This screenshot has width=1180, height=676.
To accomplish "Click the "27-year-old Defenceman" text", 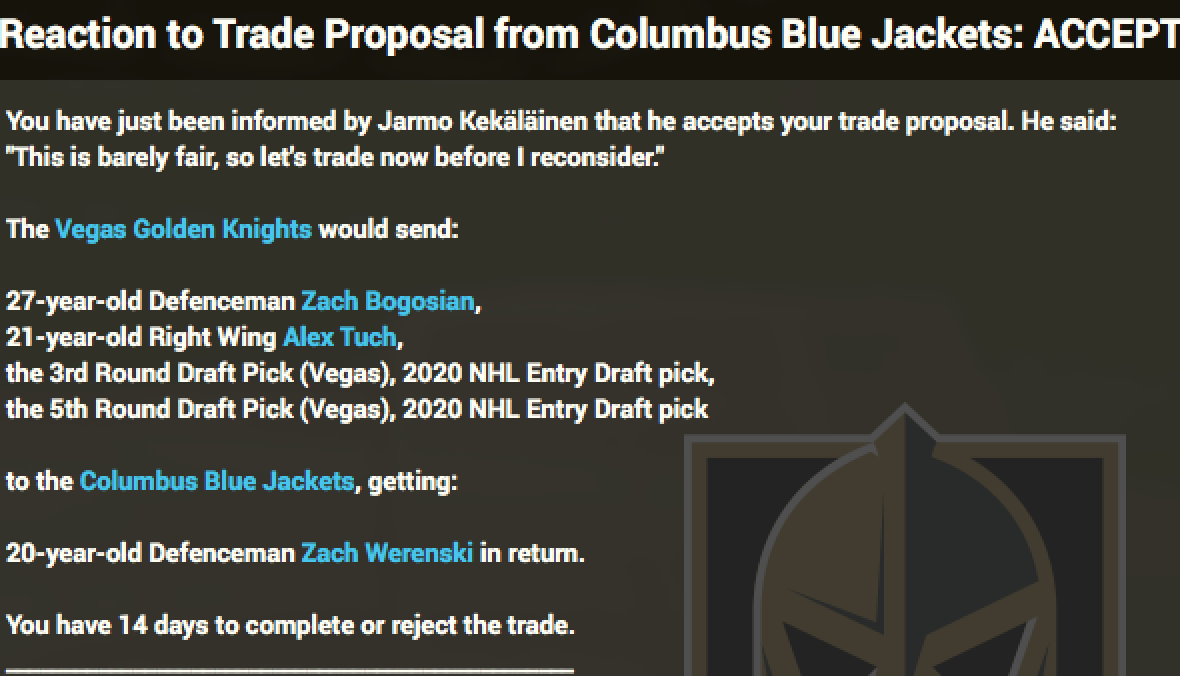I will coord(150,301).
